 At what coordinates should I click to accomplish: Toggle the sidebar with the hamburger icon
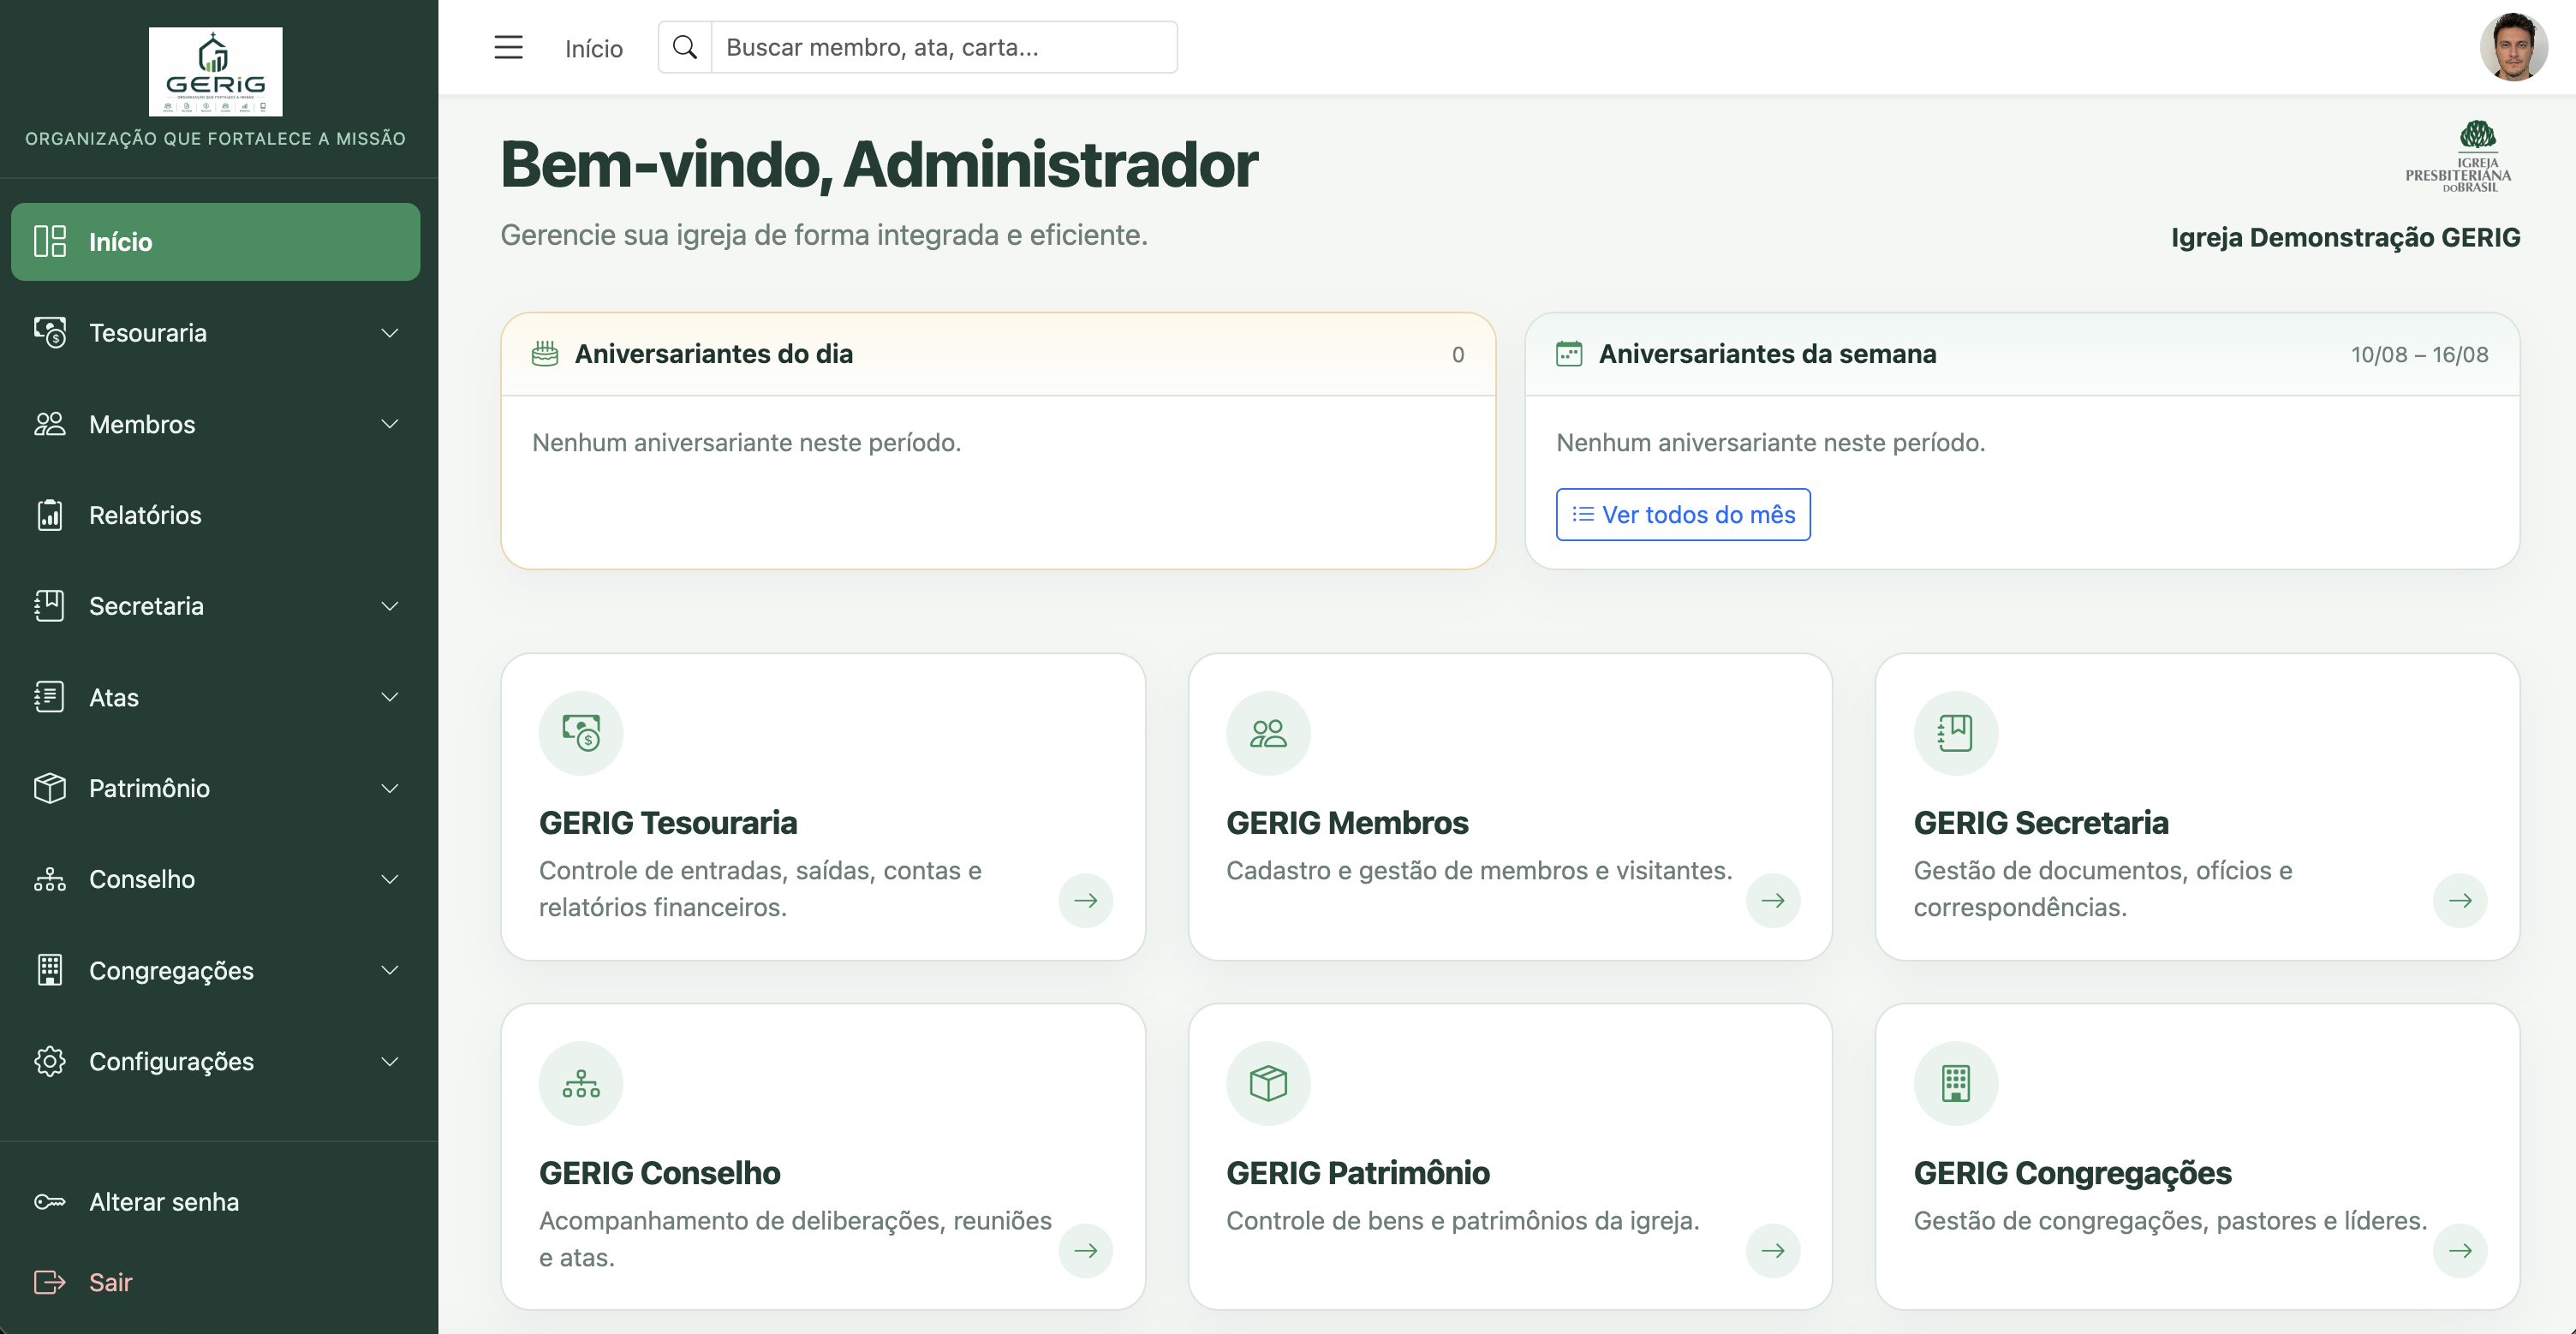(508, 47)
